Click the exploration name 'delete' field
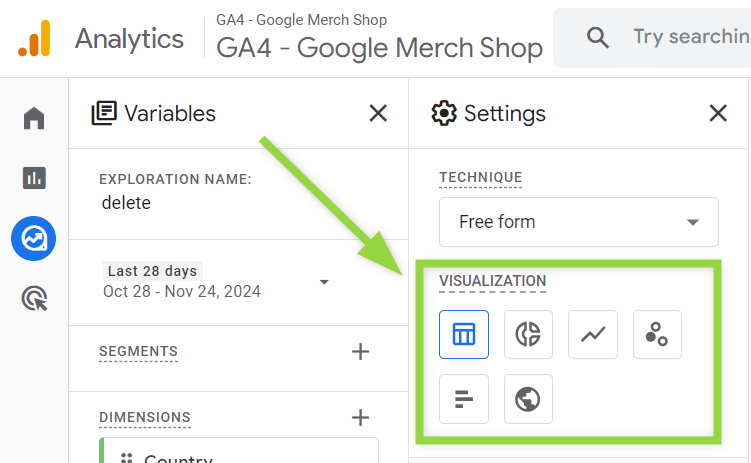The width and height of the screenshot is (751, 463). click(126, 203)
